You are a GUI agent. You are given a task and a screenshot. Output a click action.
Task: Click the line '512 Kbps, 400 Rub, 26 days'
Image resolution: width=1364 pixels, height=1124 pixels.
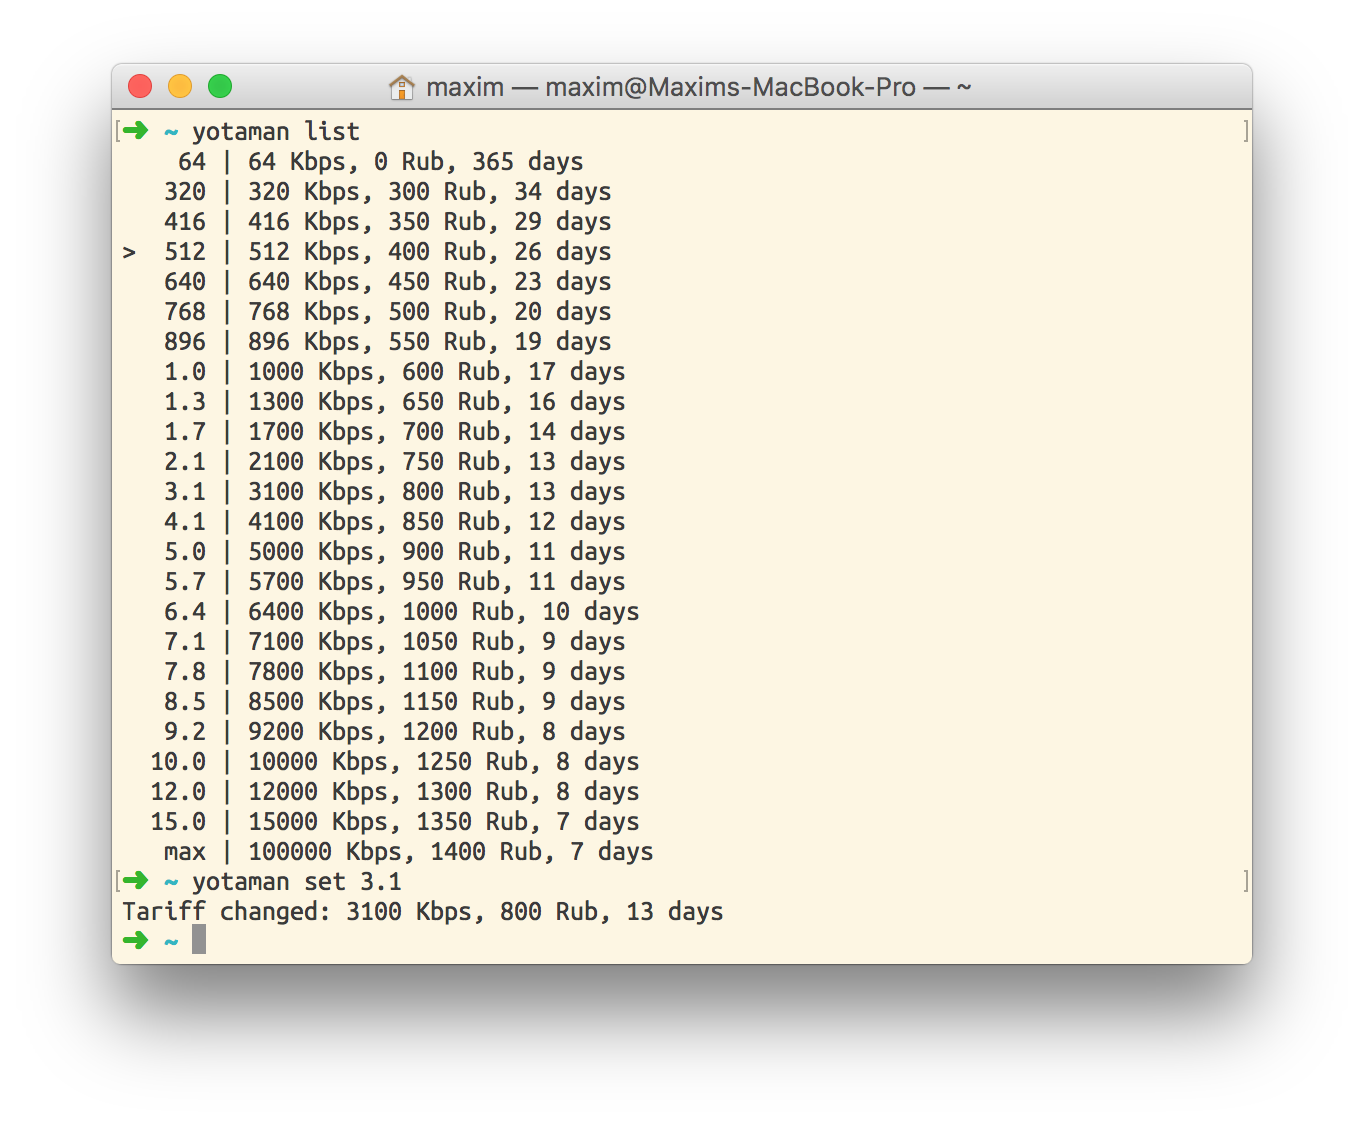pyautogui.click(x=429, y=251)
